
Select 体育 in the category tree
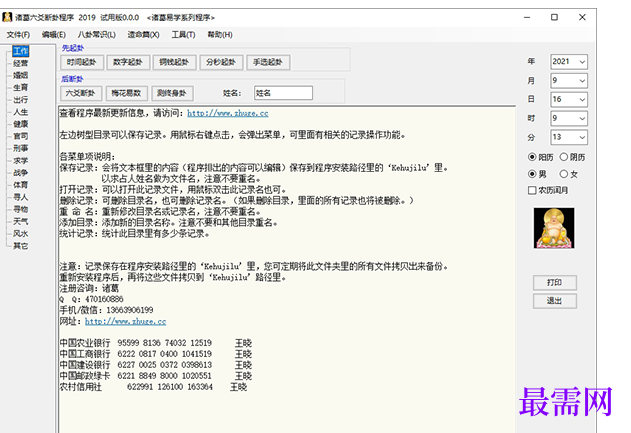(21, 185)
